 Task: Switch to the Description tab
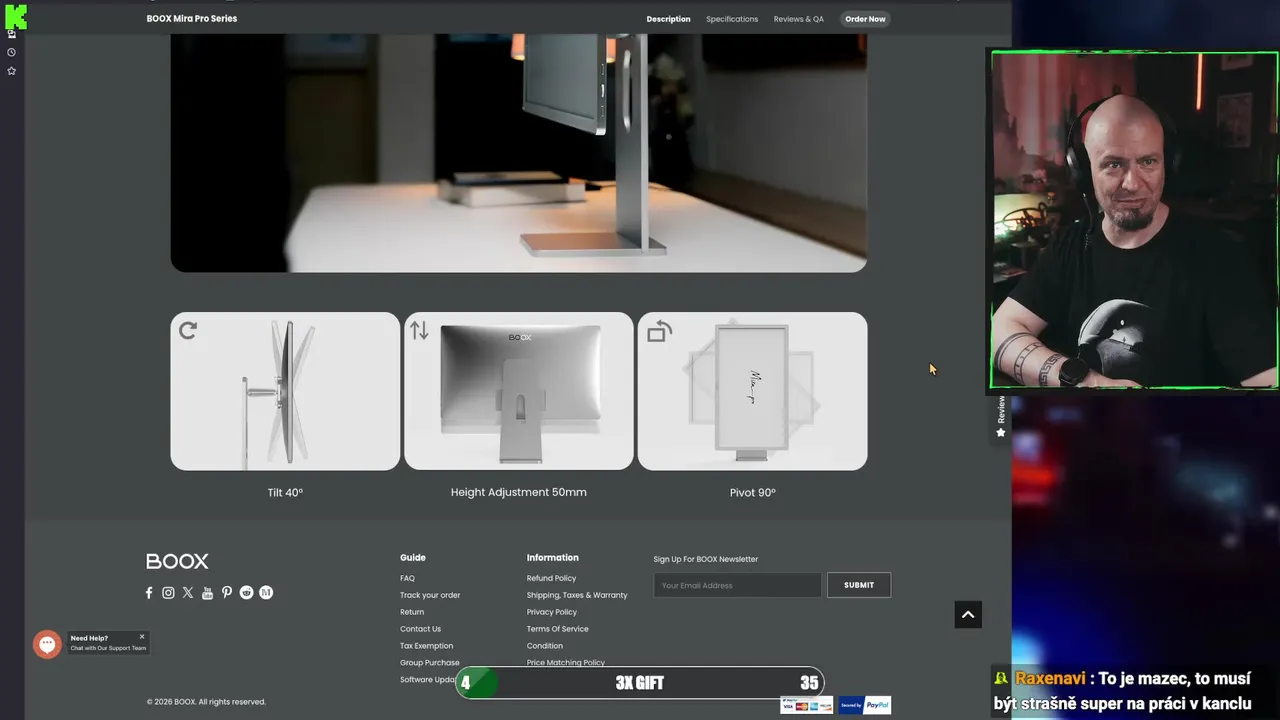(668, 19)
